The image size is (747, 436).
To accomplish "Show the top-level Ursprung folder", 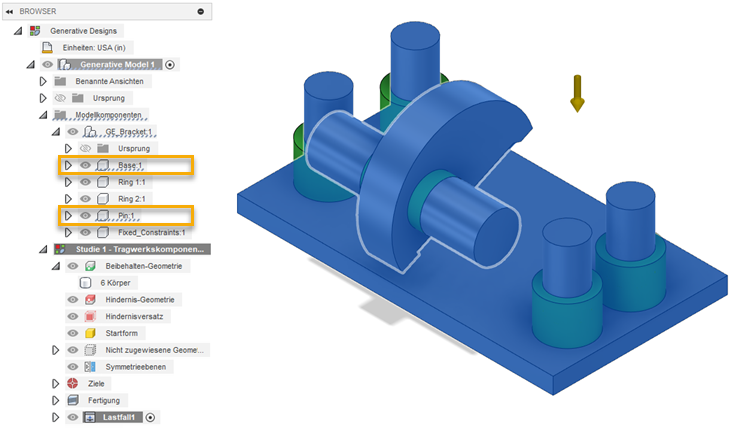I will click(x=60, y=98).
